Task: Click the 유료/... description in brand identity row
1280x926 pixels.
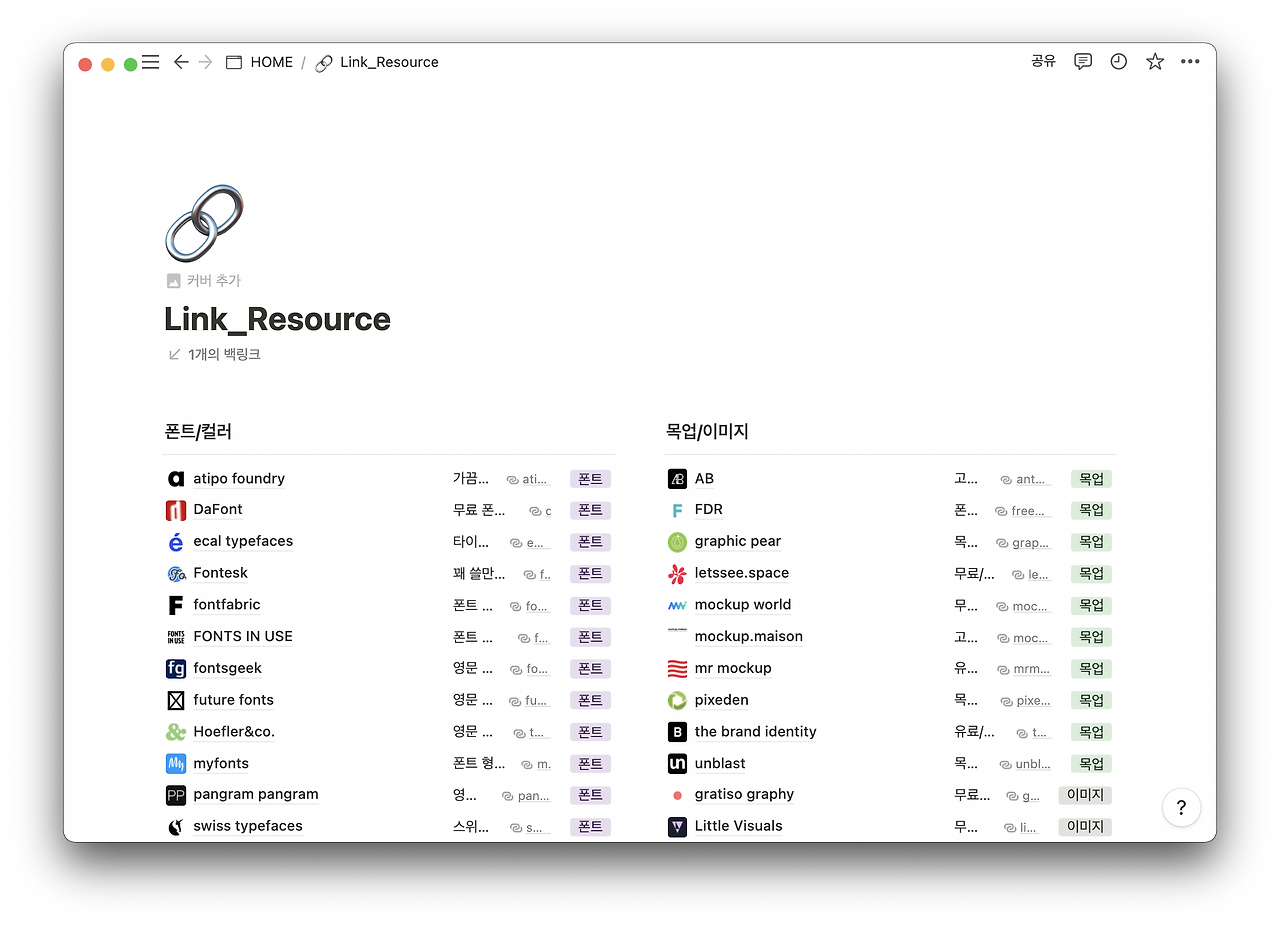Action: pos(974,732)
